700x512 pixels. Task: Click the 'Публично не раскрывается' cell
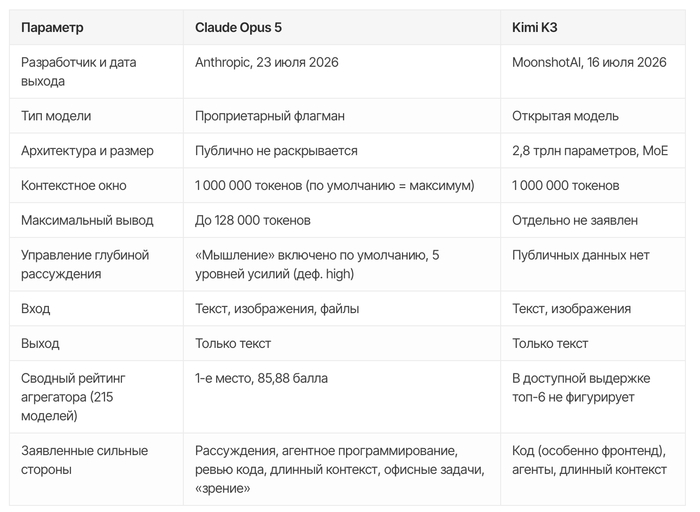tap(276, 151)
